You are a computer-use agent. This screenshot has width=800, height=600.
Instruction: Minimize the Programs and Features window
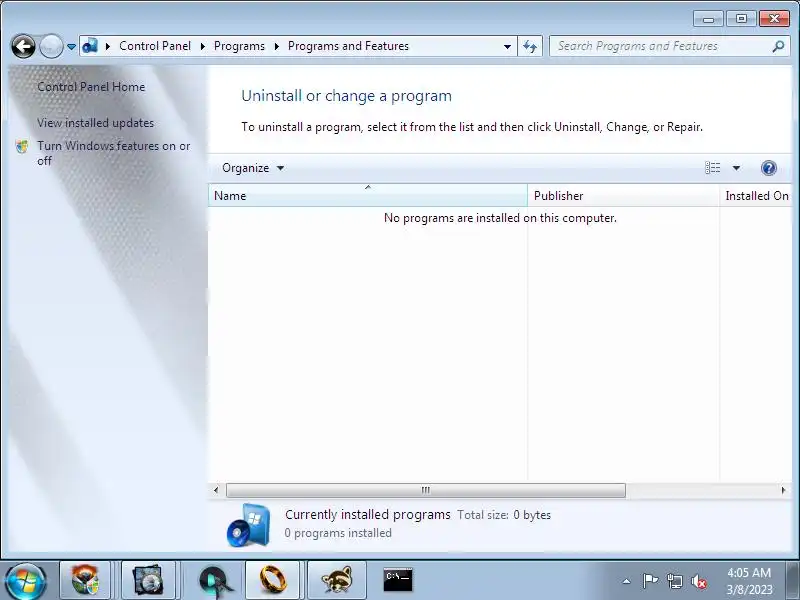tap(708, 19)
